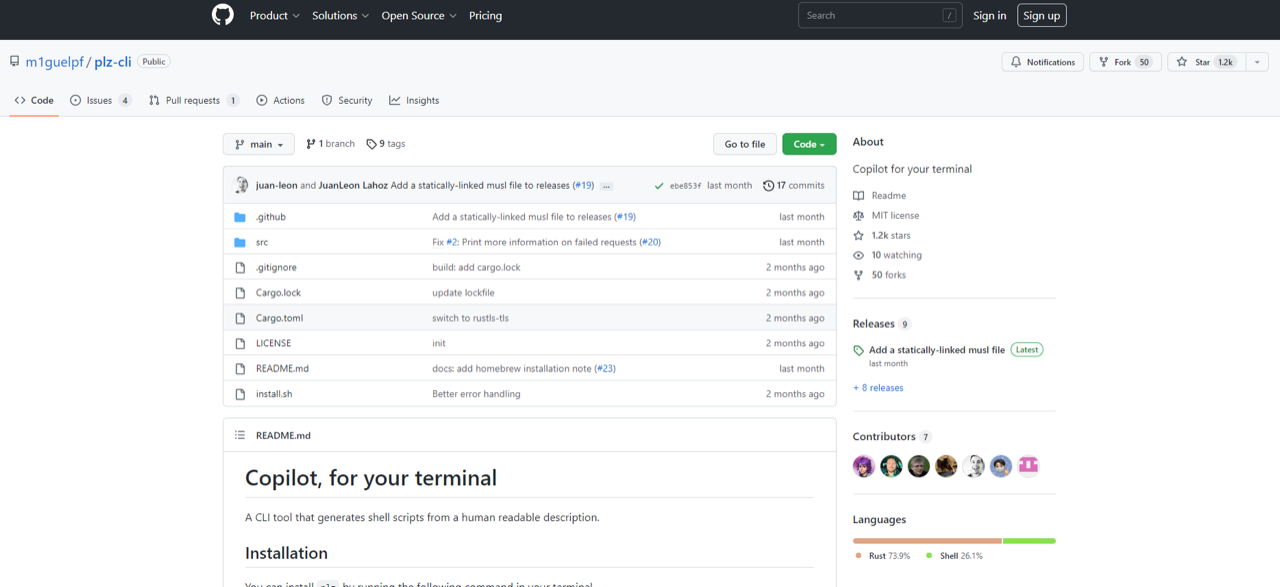Click the commit history clock icon
Viewport: 1280px width, 587px height.
click(x=768, y=185)
